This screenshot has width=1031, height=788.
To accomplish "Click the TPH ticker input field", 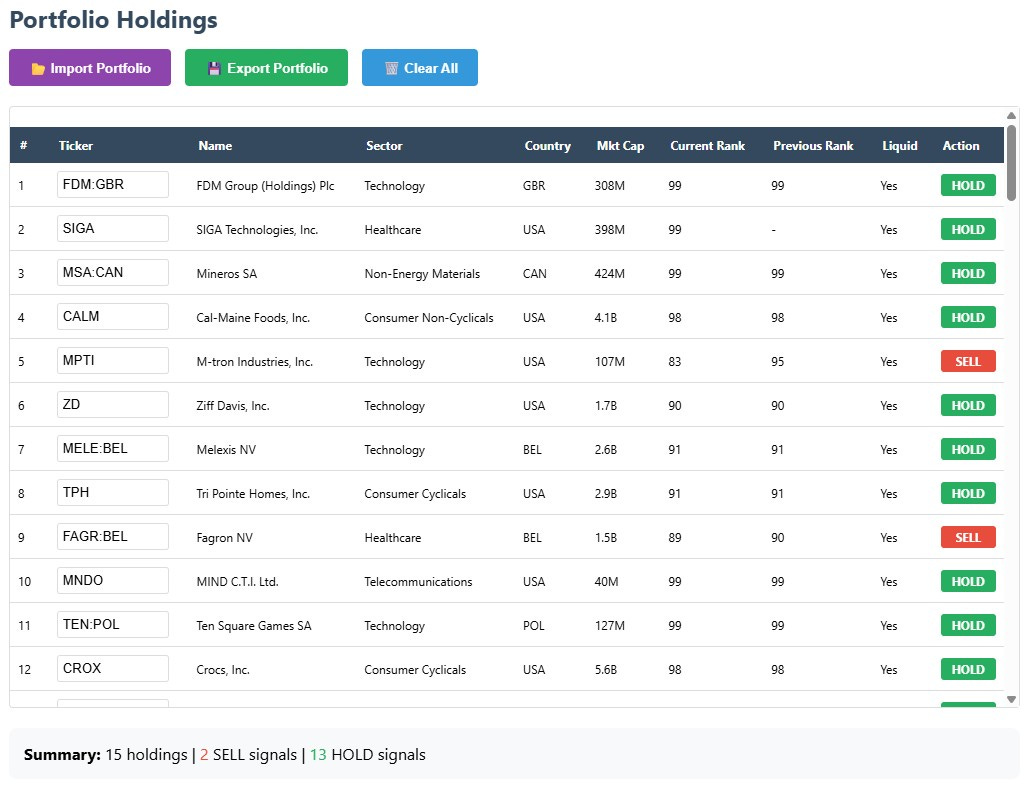I will (x=112, y=493).
